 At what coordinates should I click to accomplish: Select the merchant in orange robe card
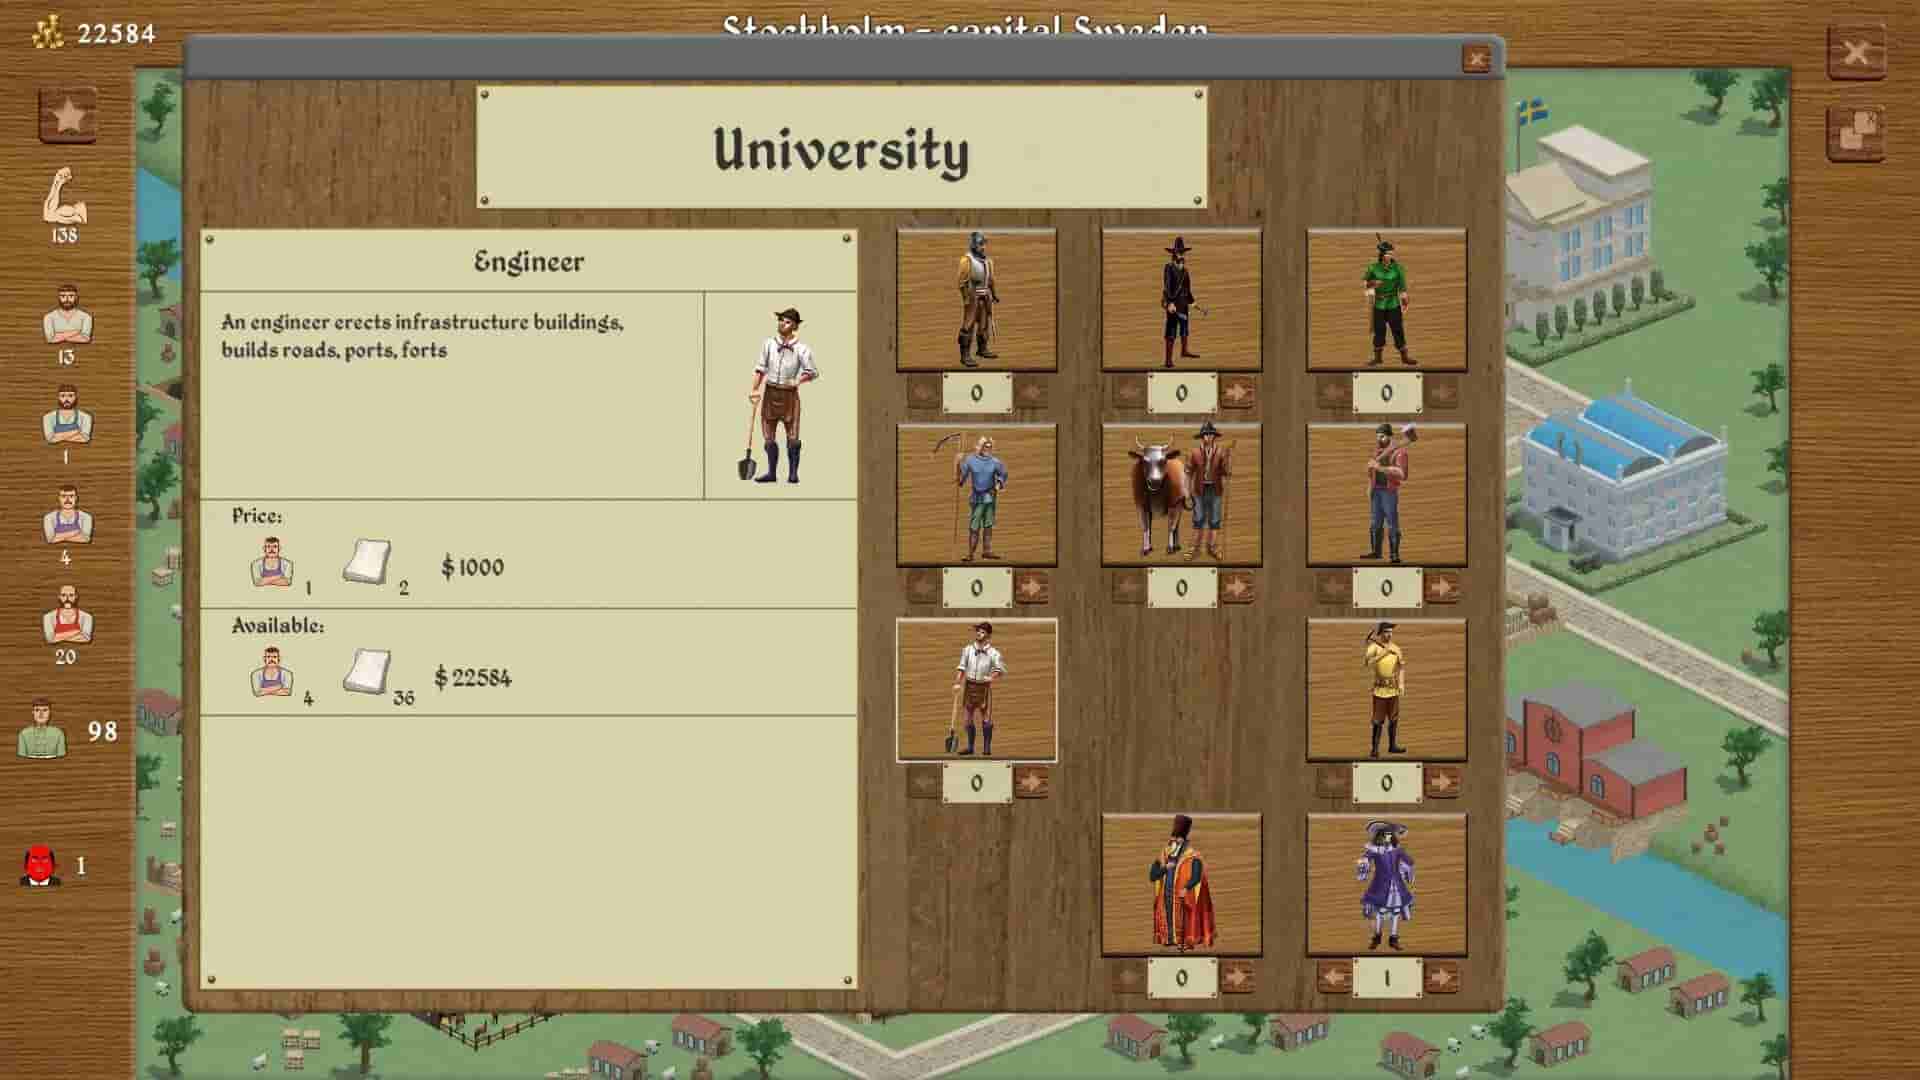click(x=1181, y=885)
